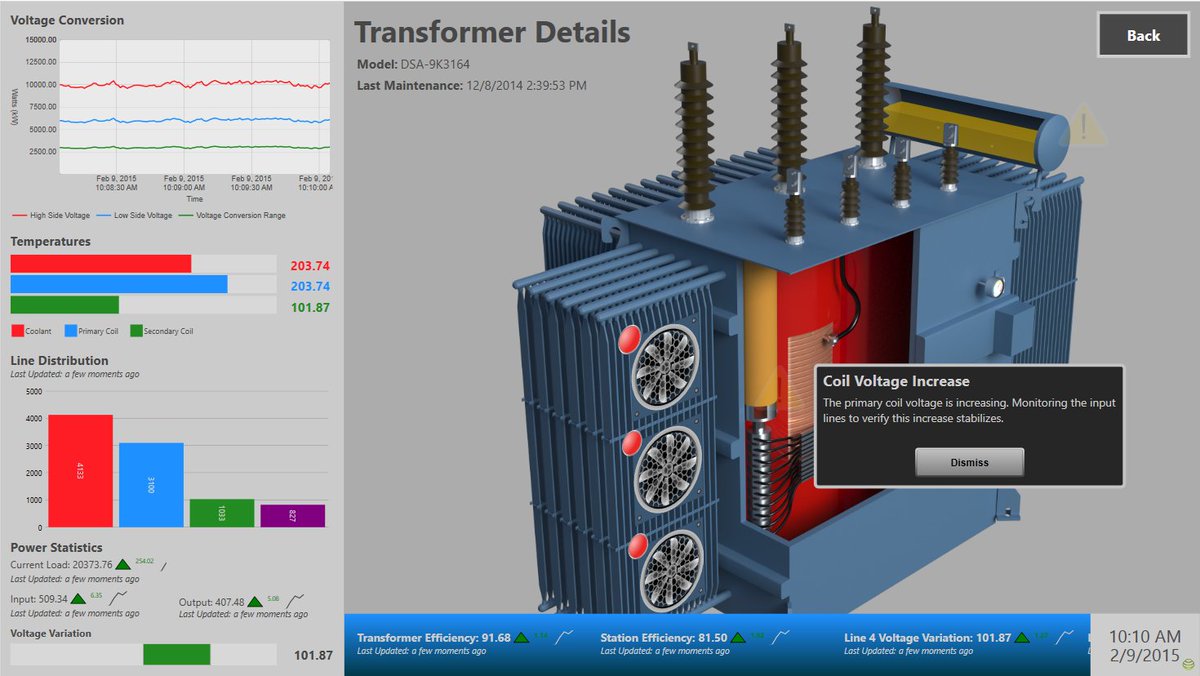The height and width of the screenshot is (676, 1200).
Task: Click the Voltage Conversion panel title
Action: pyautogui.click(x=67, y=20)
